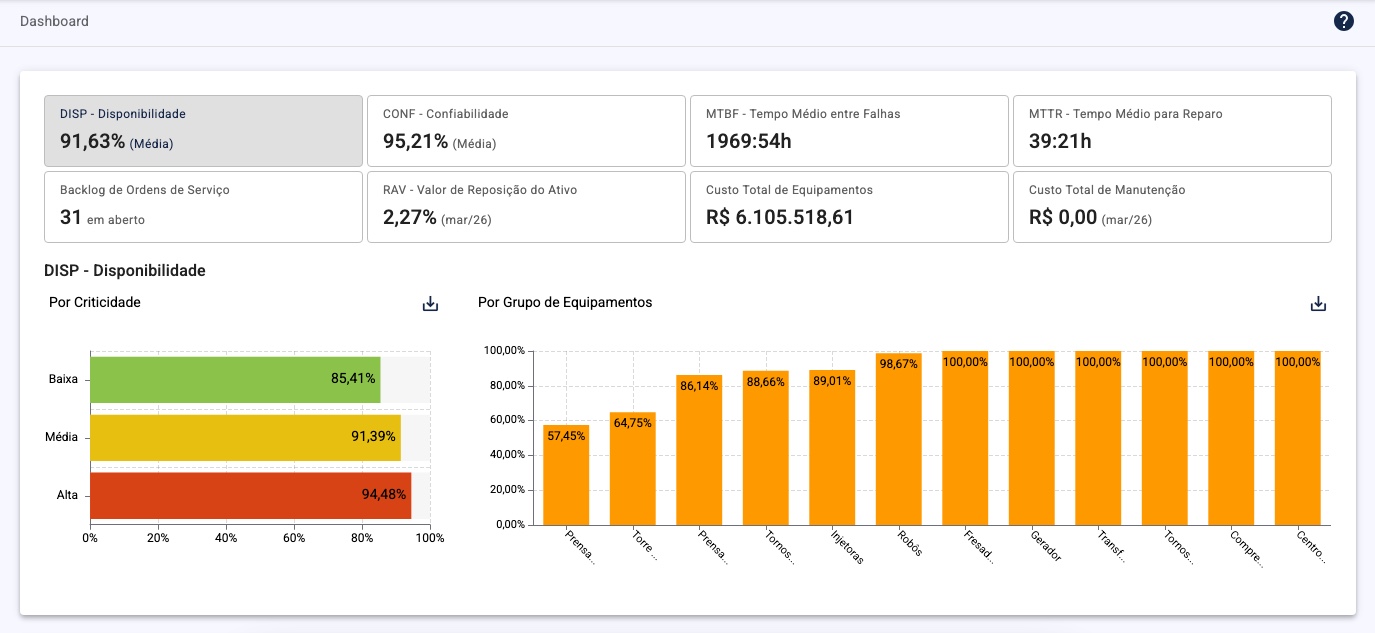Open the help question mark icon

click(x=1344, y=21)
